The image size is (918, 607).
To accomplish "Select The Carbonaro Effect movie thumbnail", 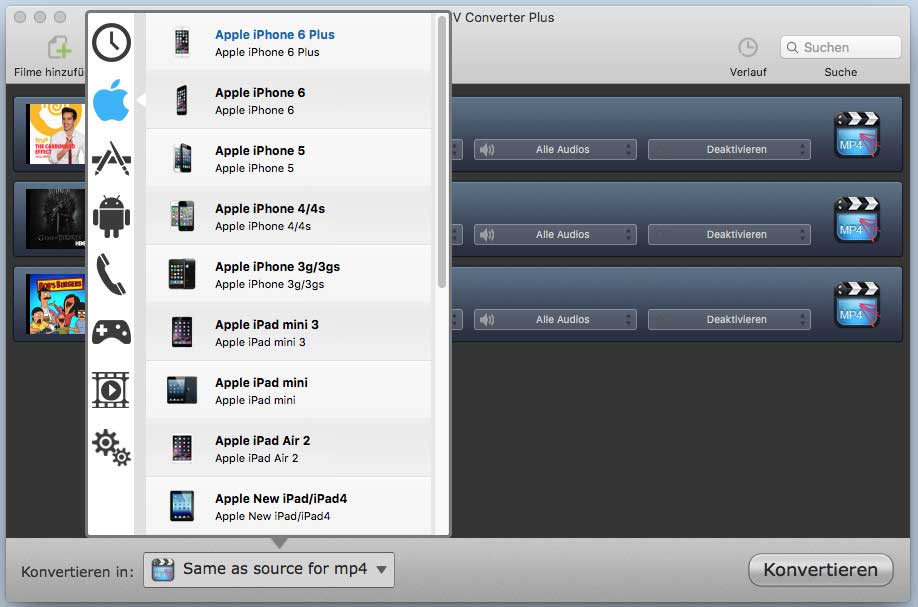I will click(x=56, y=134).
